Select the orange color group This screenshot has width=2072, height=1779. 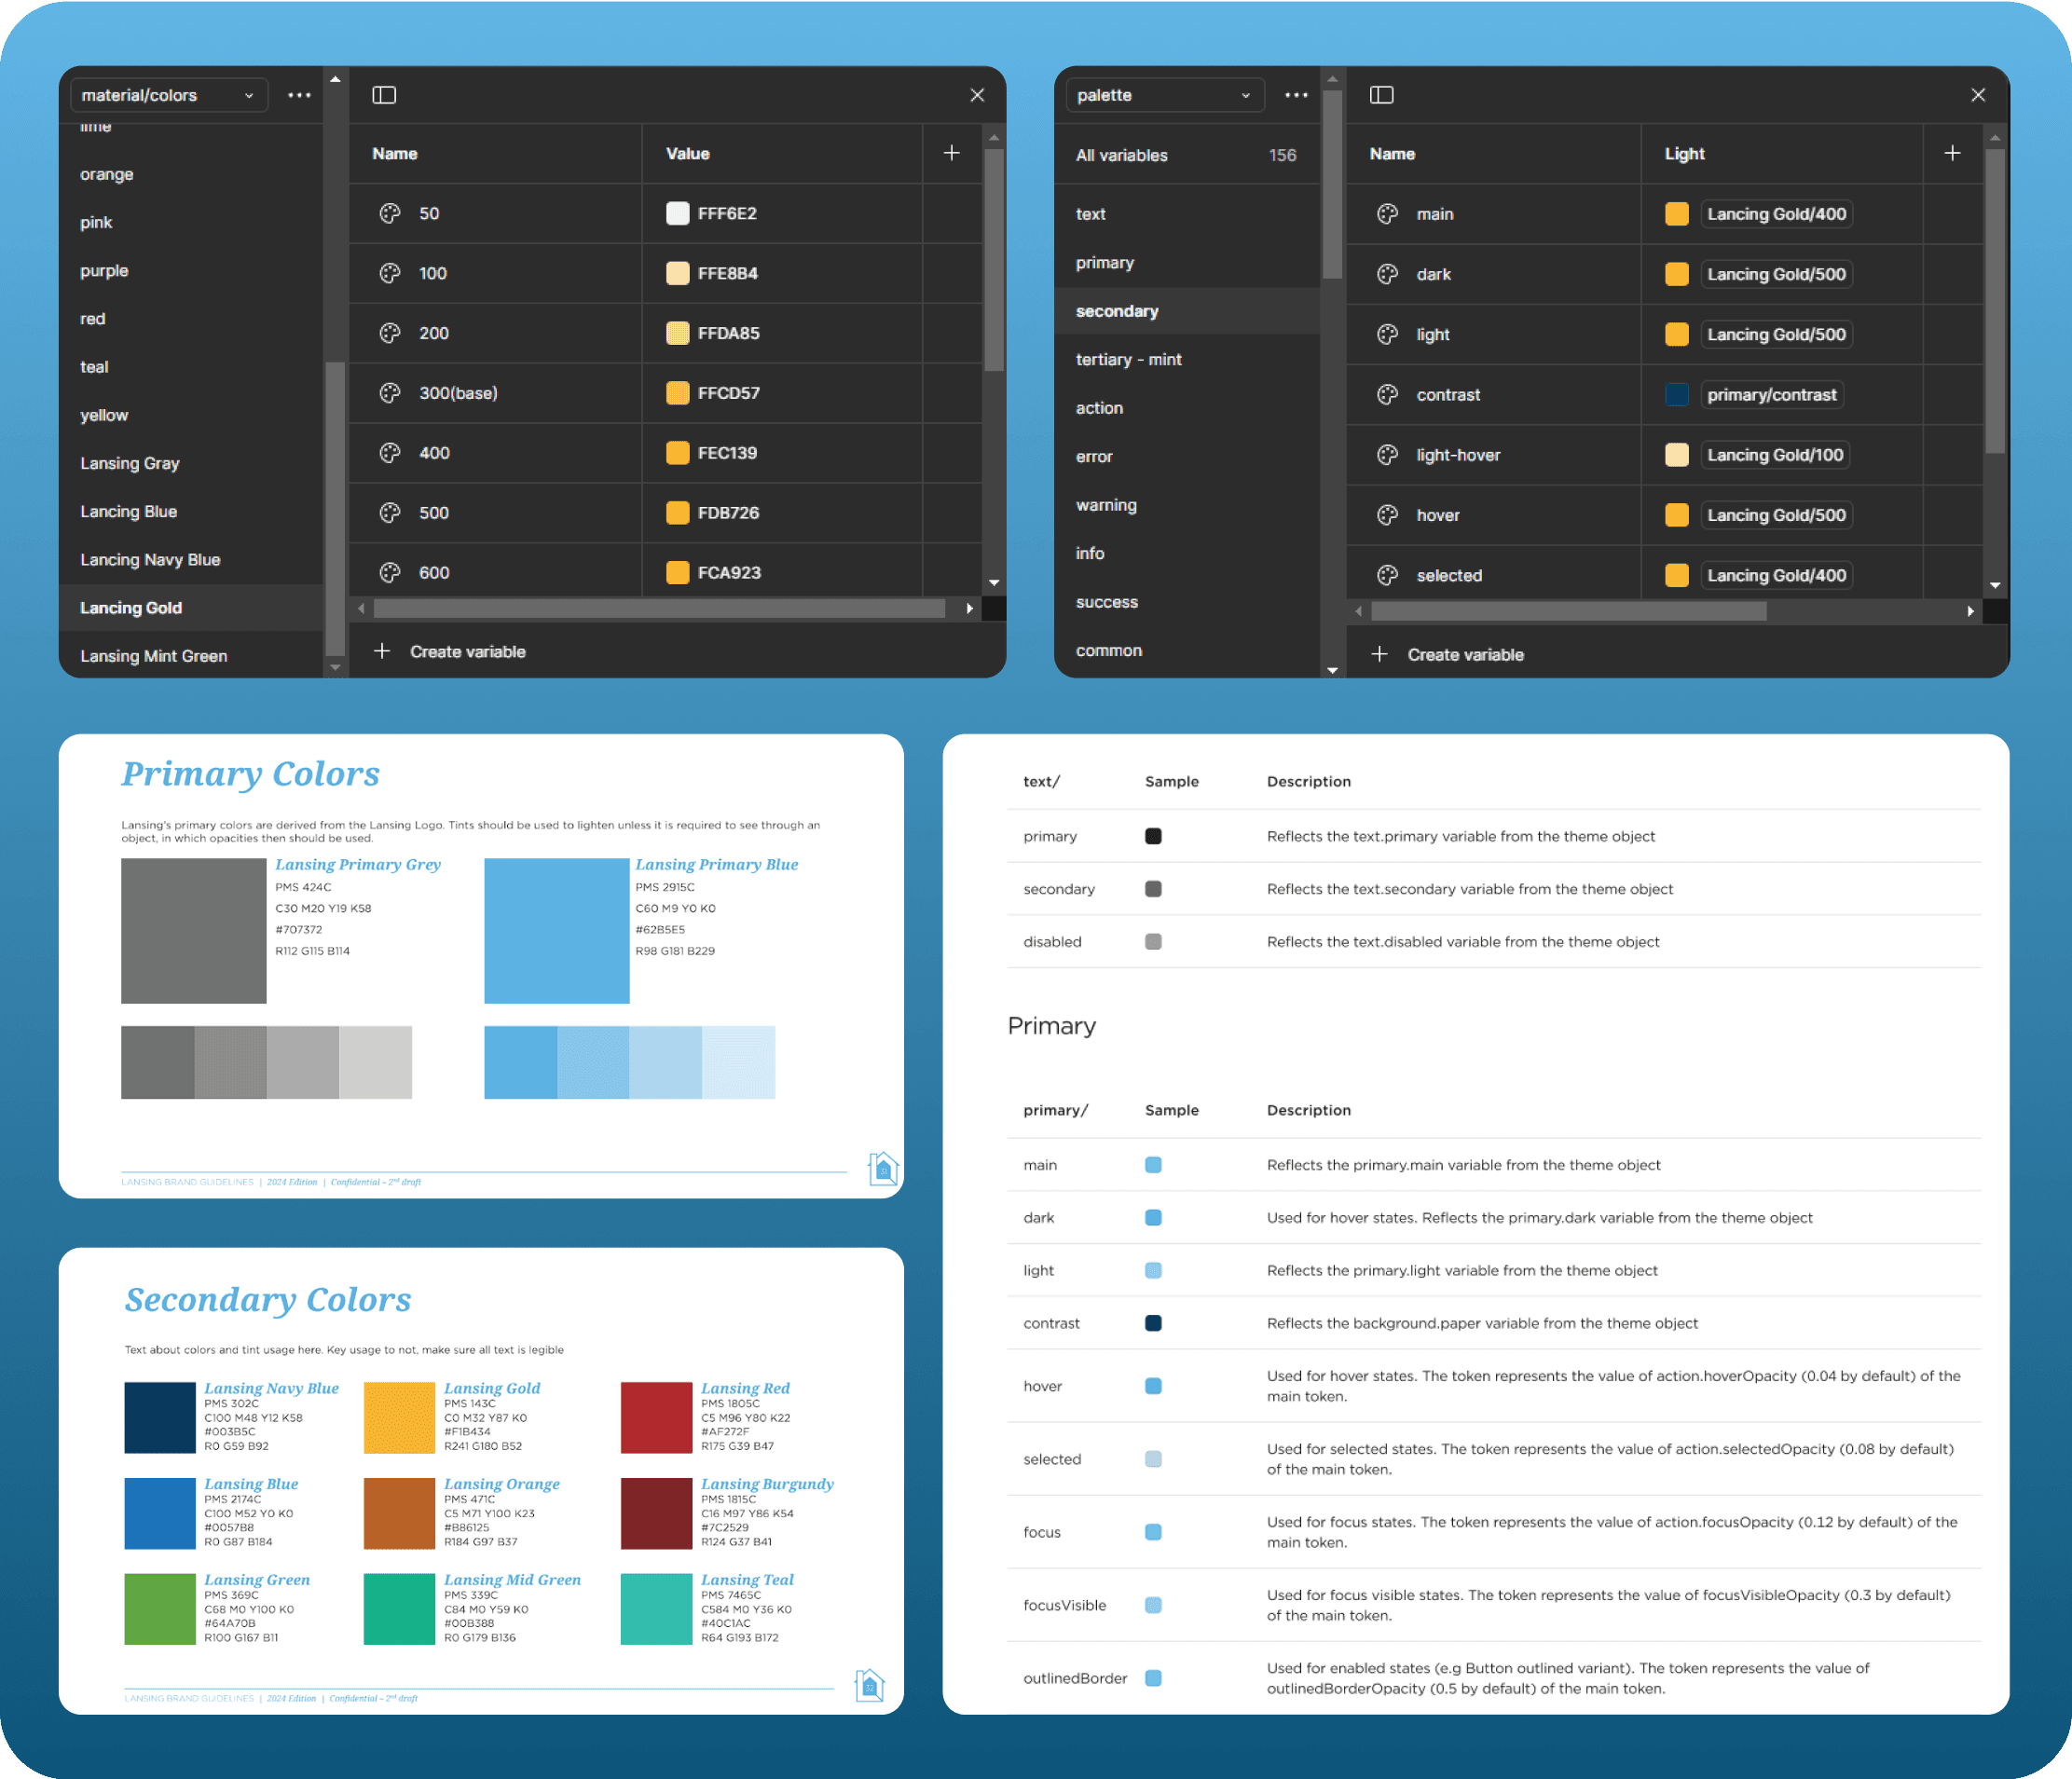pos(191,174)
